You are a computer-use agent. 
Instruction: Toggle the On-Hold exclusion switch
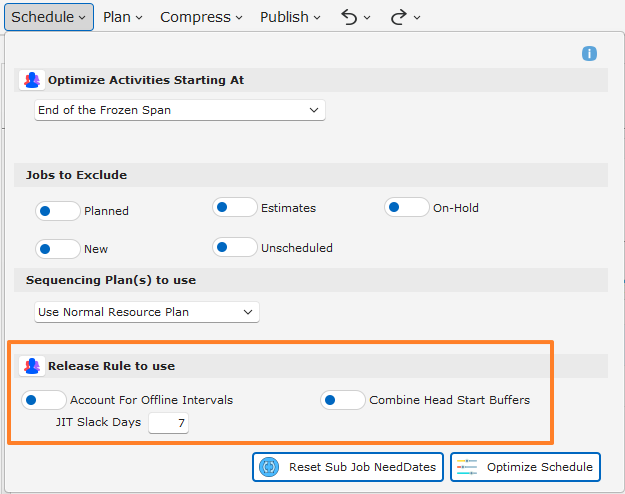tap(407, 207)
